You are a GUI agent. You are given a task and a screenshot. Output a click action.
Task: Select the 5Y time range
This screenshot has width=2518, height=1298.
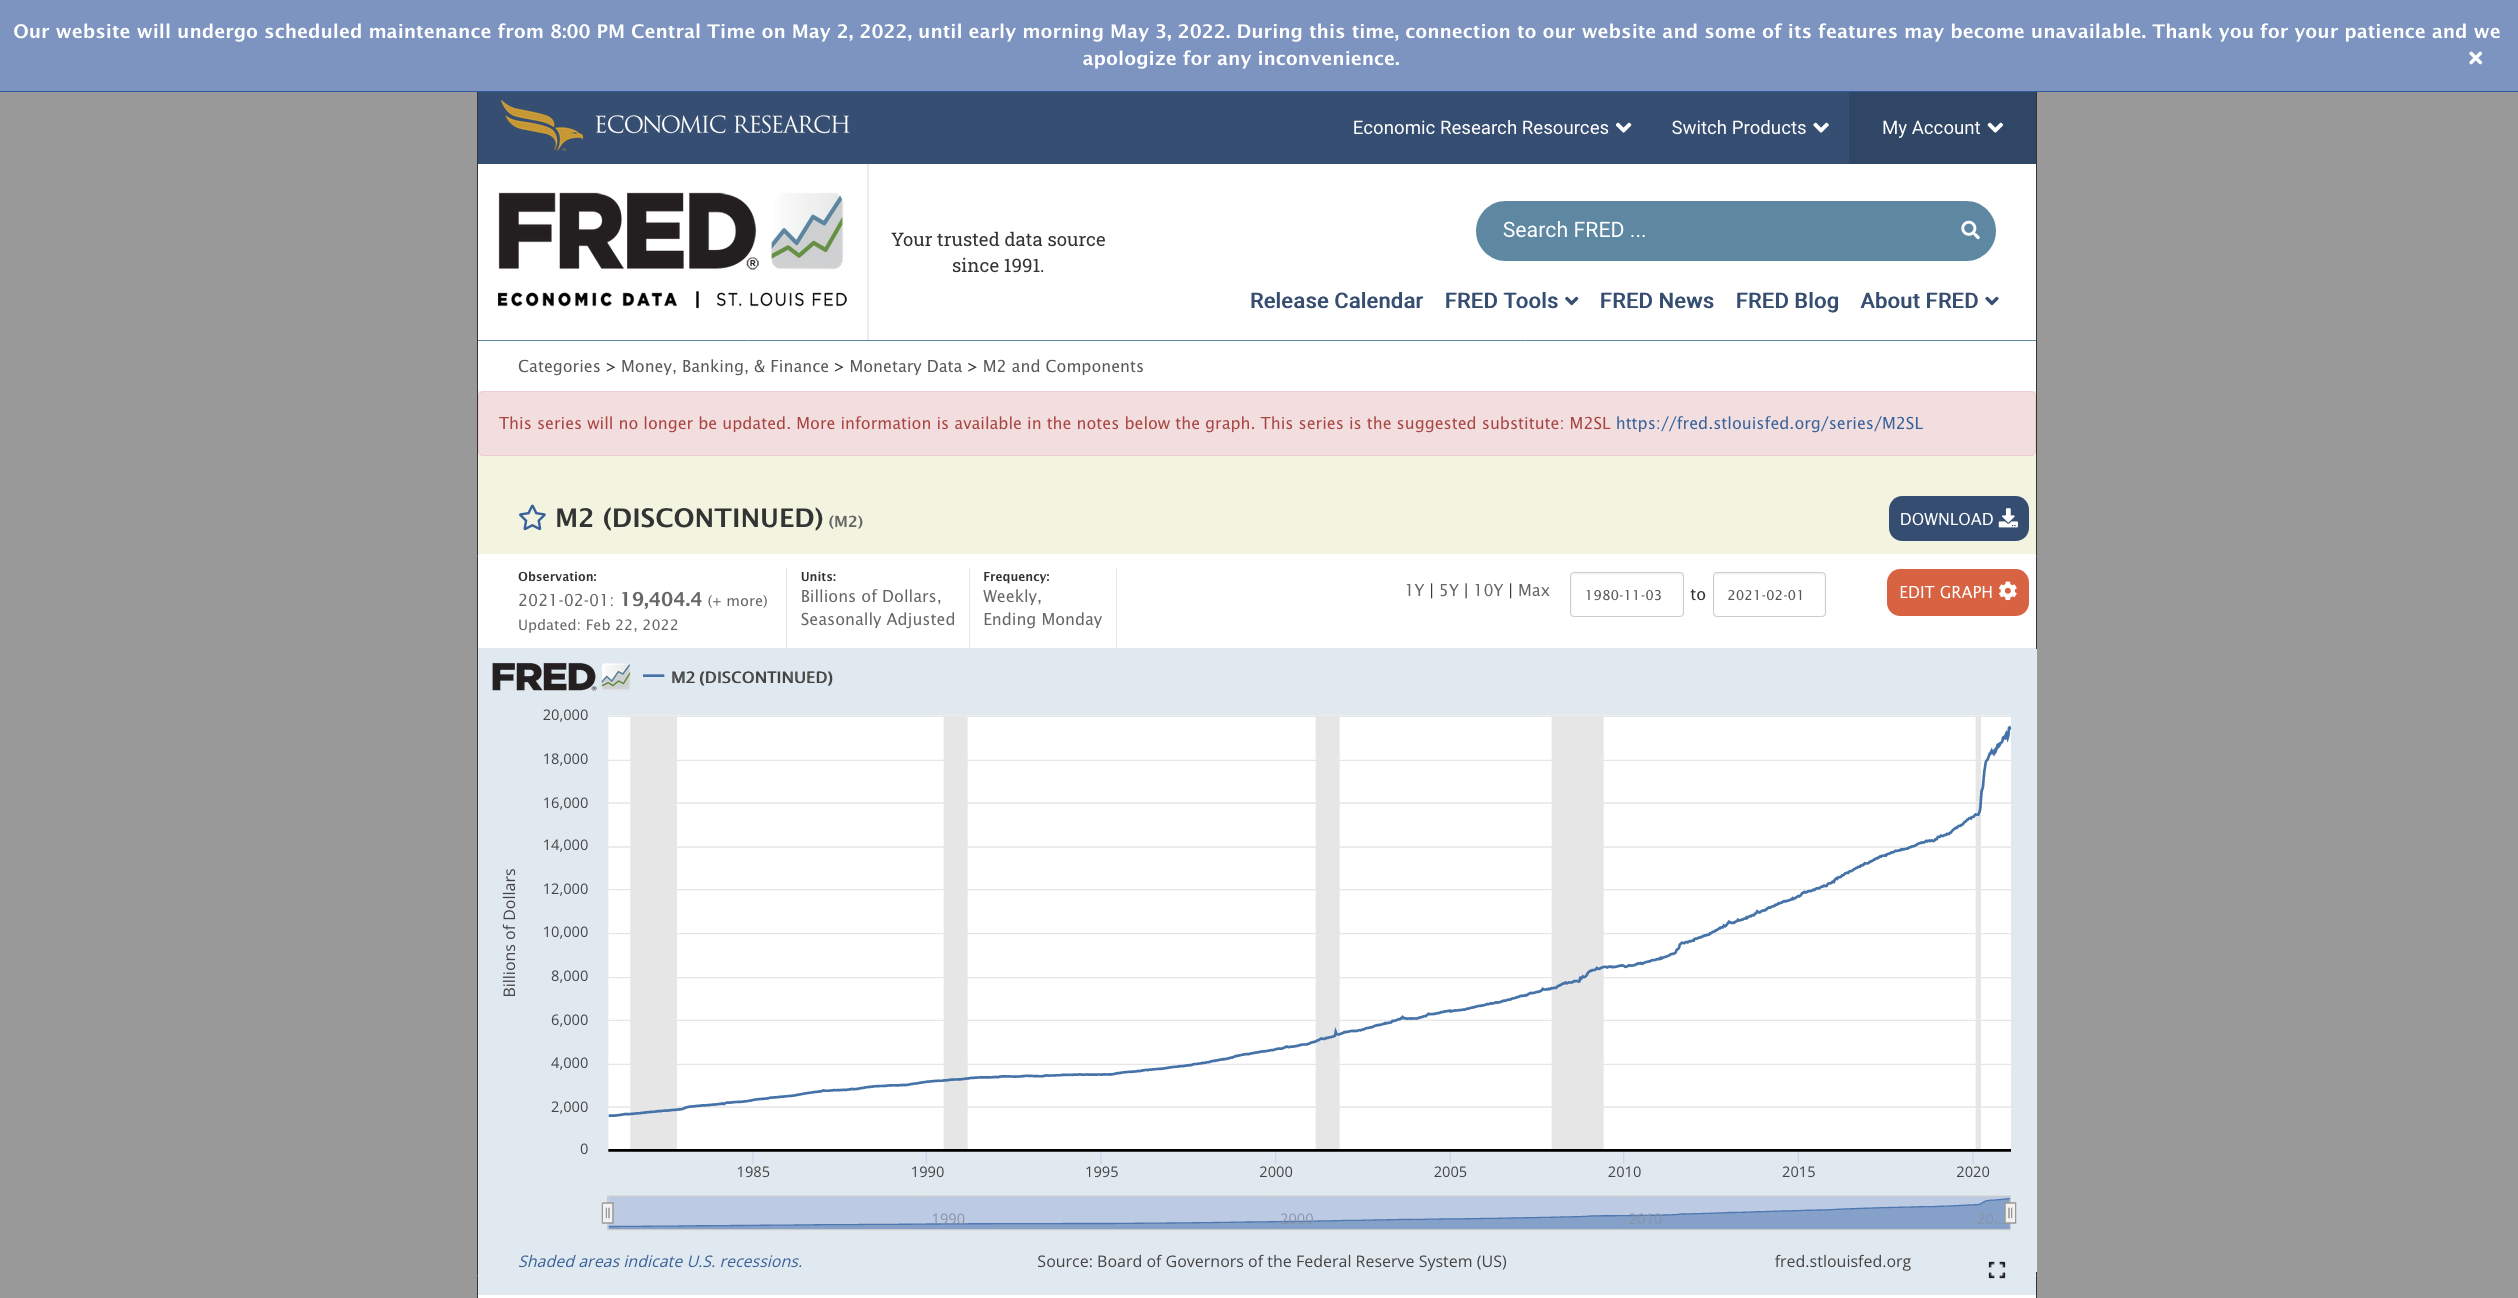(1448, 591)
